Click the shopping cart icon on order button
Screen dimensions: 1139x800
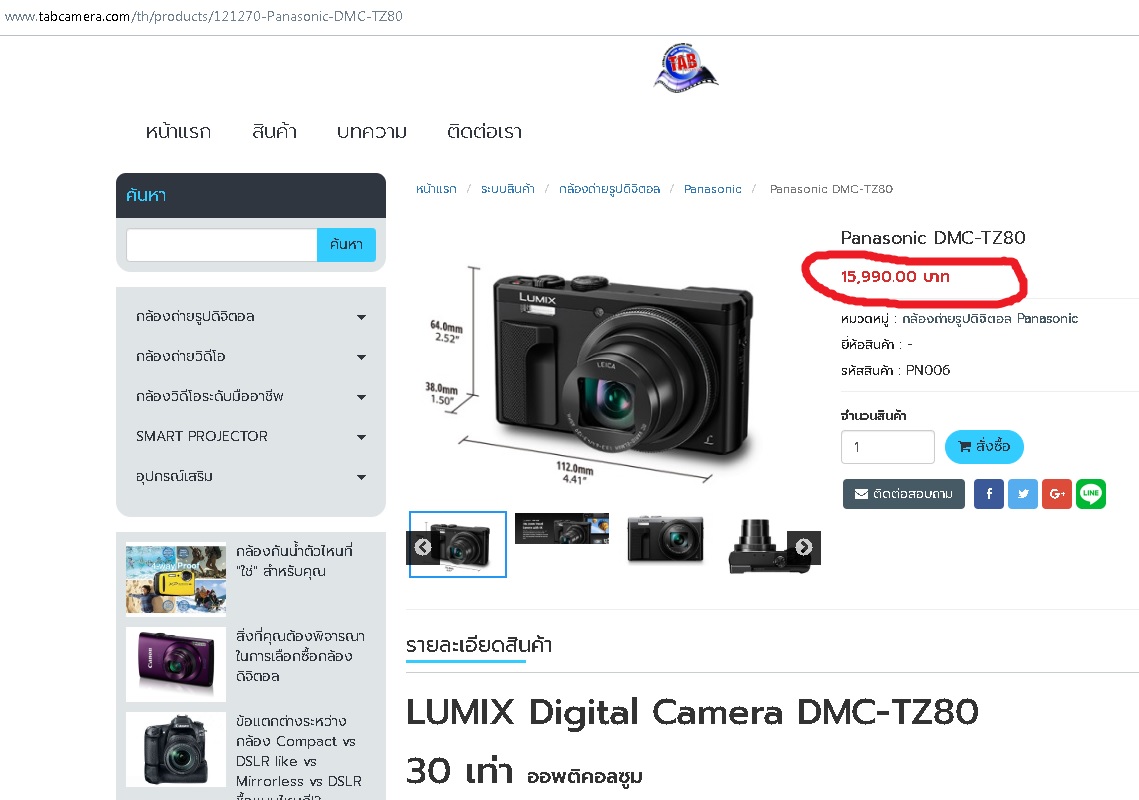[966, 447]
